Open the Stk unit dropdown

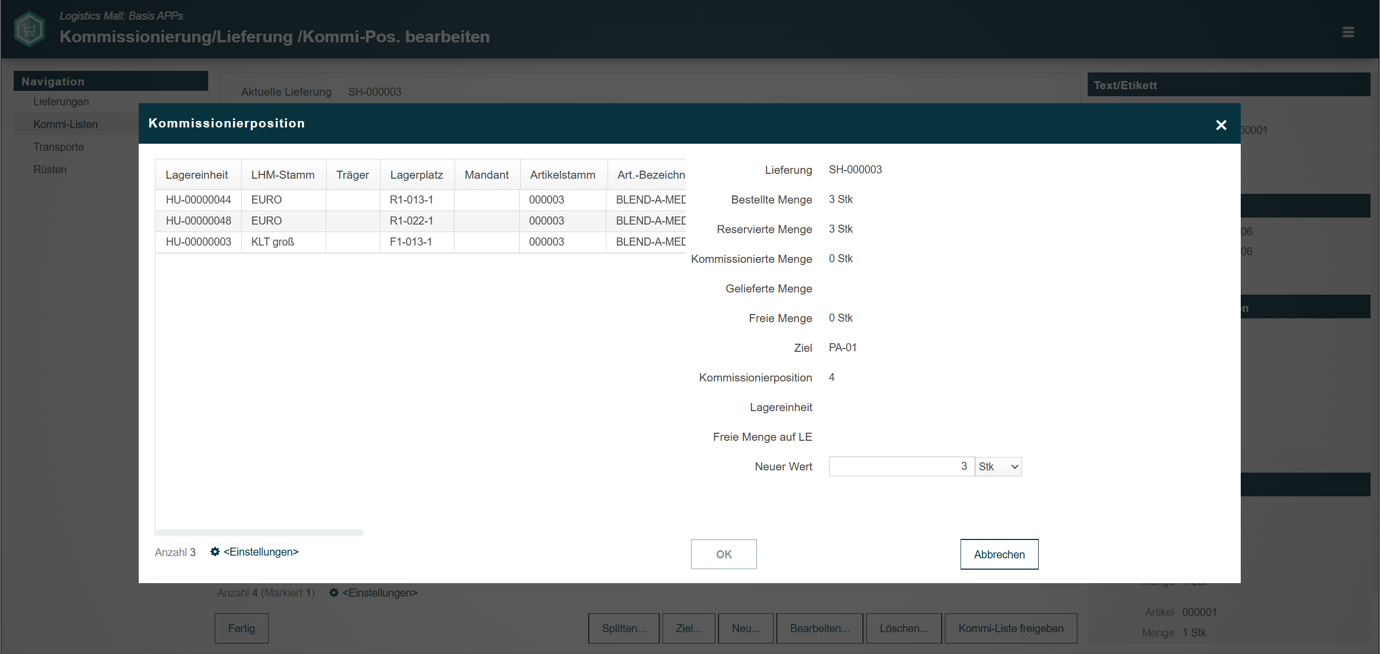pyautogui.click(x=998, y=467)
